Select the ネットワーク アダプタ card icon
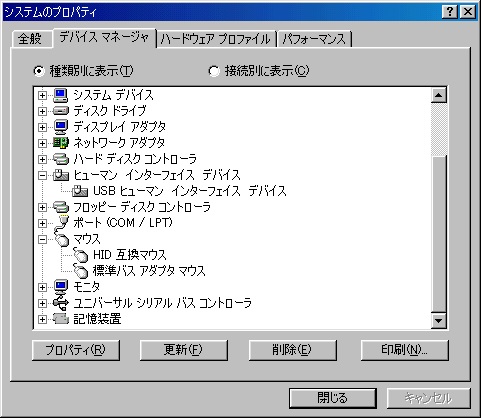Viewport: 481px width, 418px height. [x=61, y=143]
